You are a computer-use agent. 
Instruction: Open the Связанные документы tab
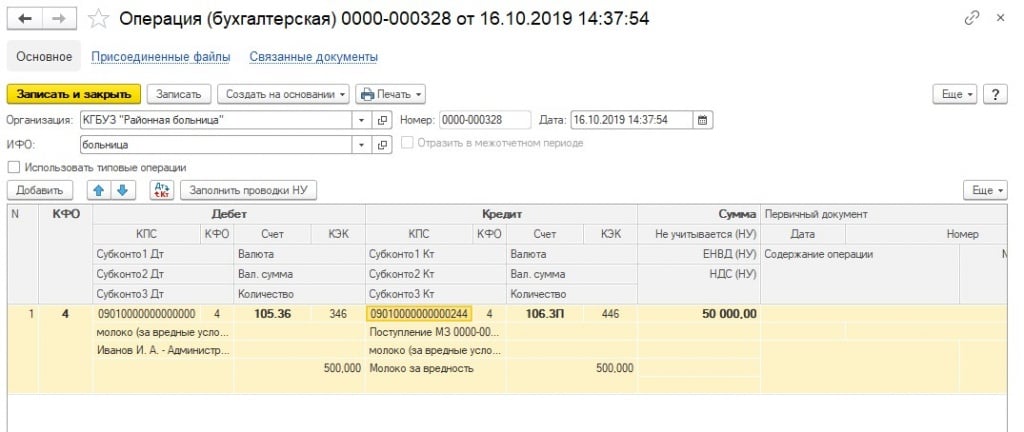pos(313,57)
